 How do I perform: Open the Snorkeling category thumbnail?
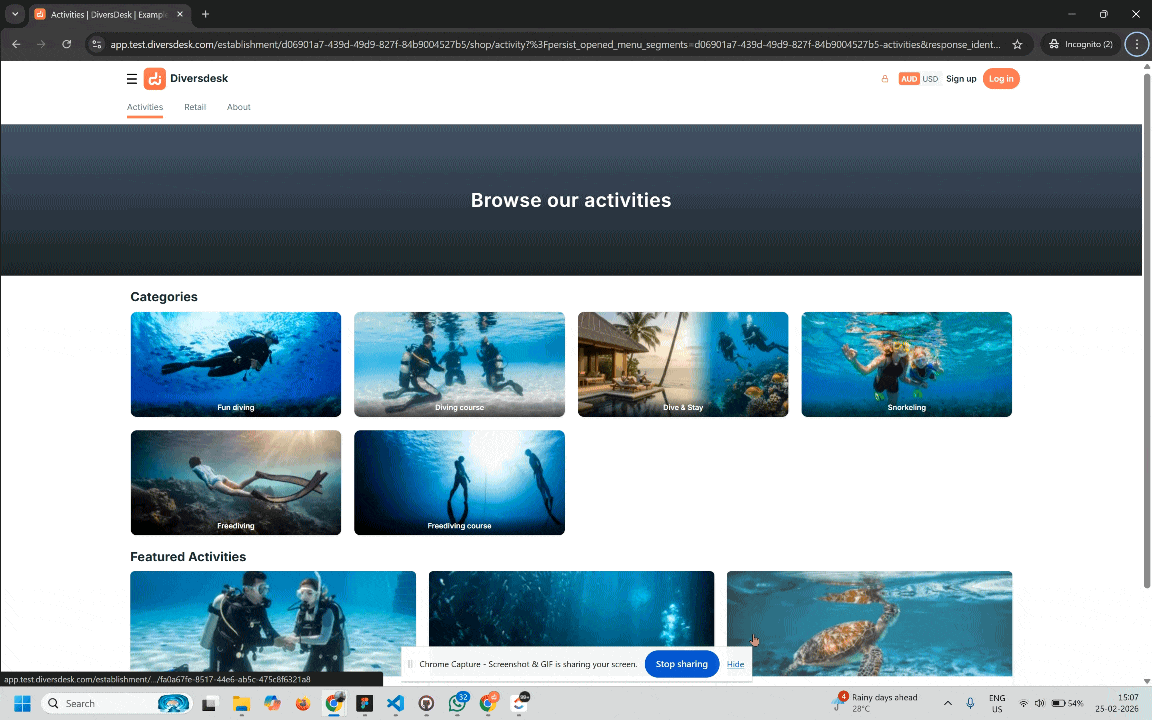point(906,364)
